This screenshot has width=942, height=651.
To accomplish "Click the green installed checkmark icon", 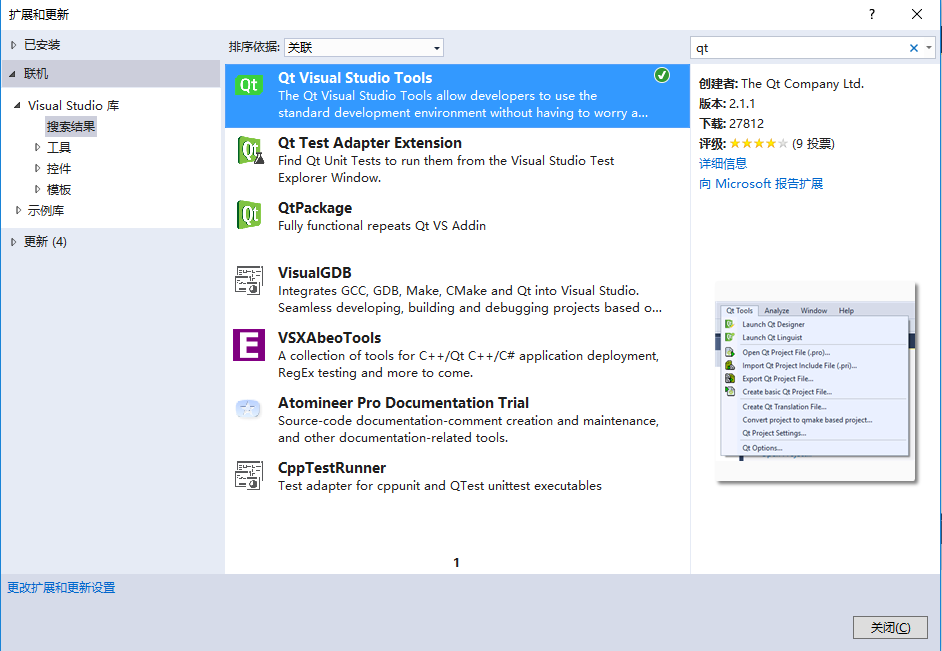I will point(661,75).
